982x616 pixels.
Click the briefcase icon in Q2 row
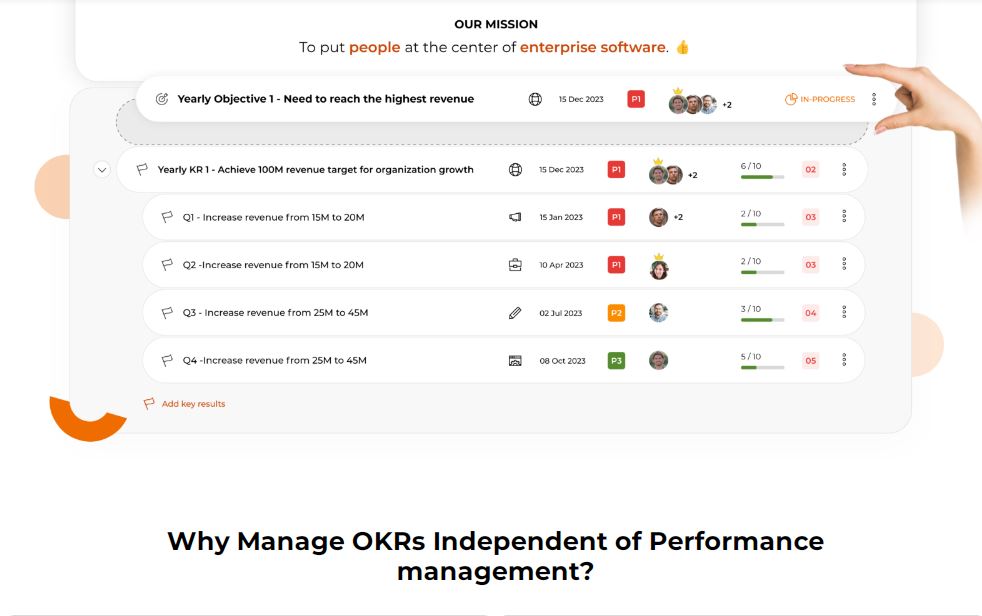click(515, 265)
